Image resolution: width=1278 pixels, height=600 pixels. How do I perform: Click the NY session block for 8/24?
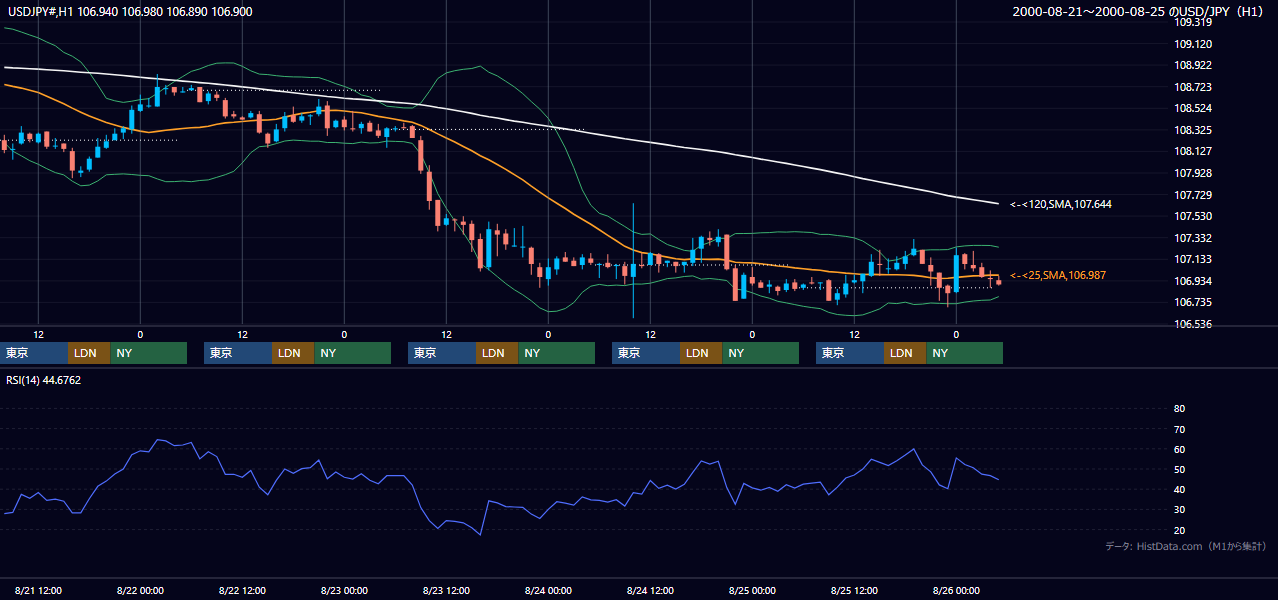(x=760, y=353)
